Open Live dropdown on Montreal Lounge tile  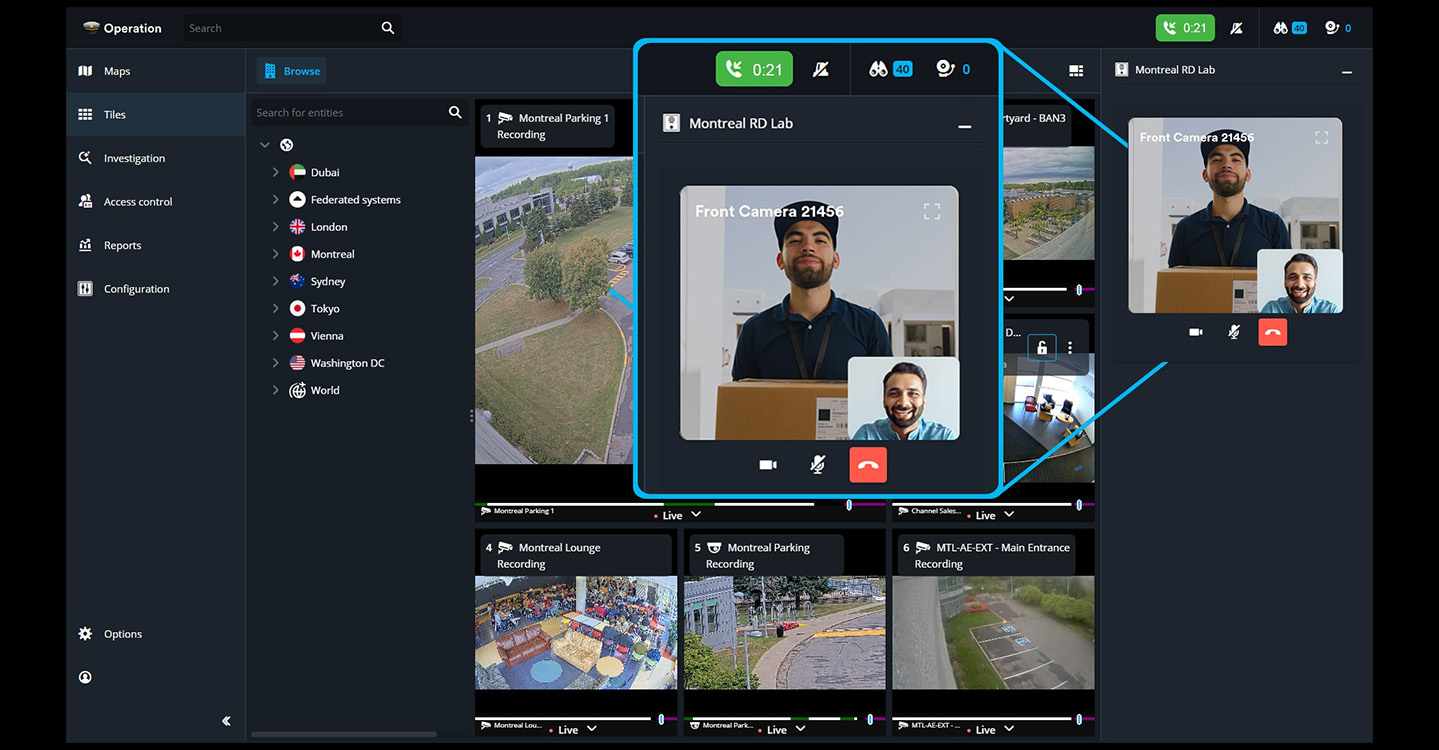click(591, 729)
